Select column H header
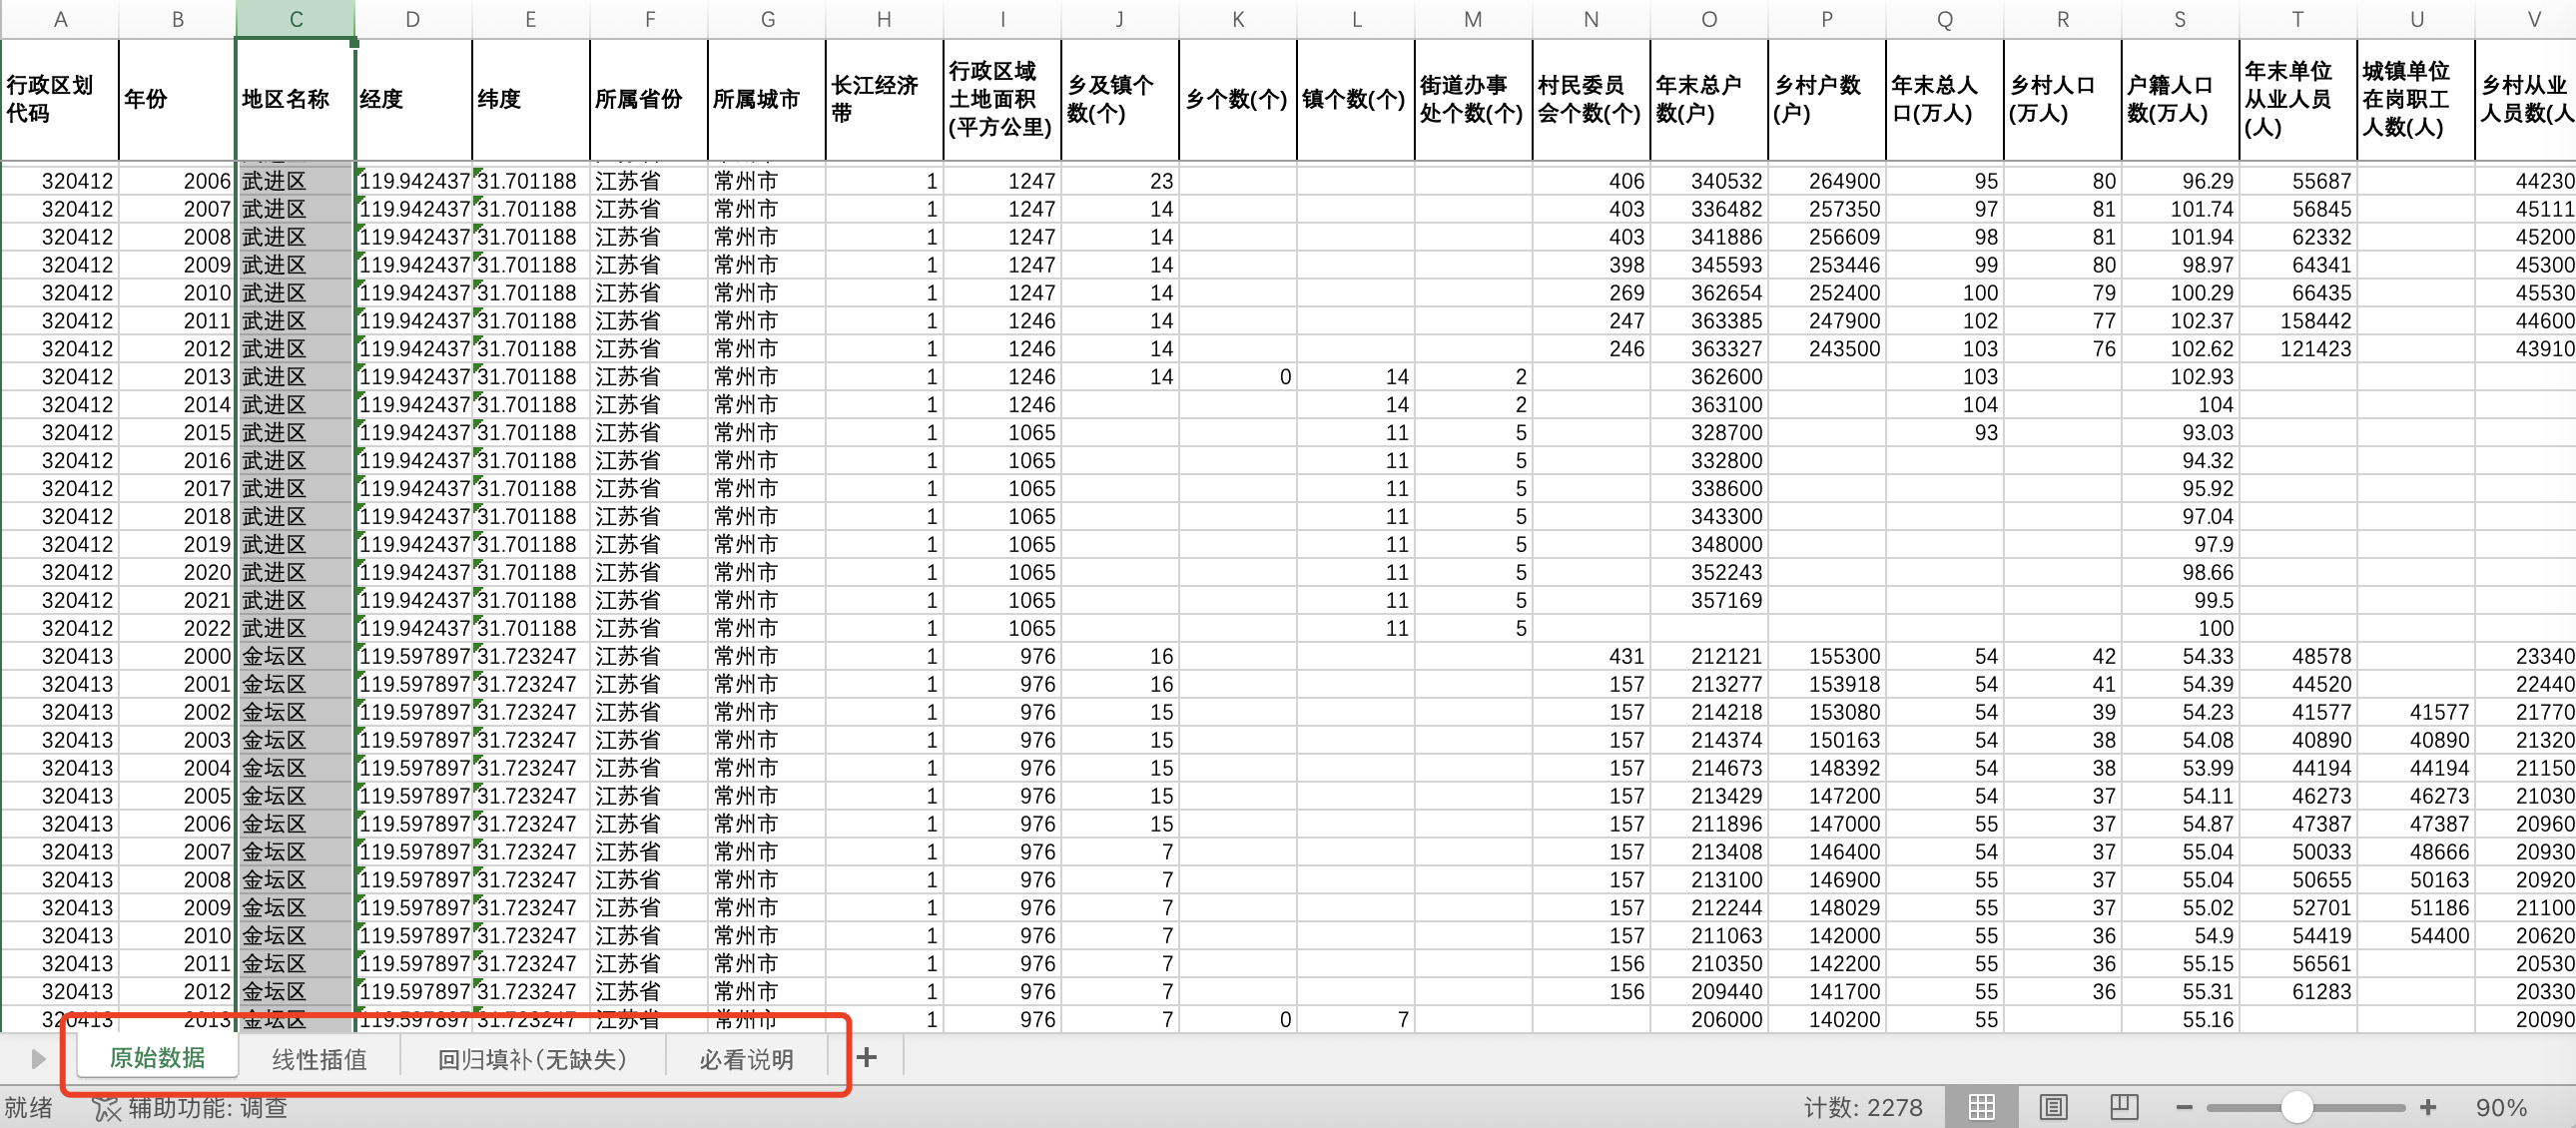2576x1128 pixels. 884,19
